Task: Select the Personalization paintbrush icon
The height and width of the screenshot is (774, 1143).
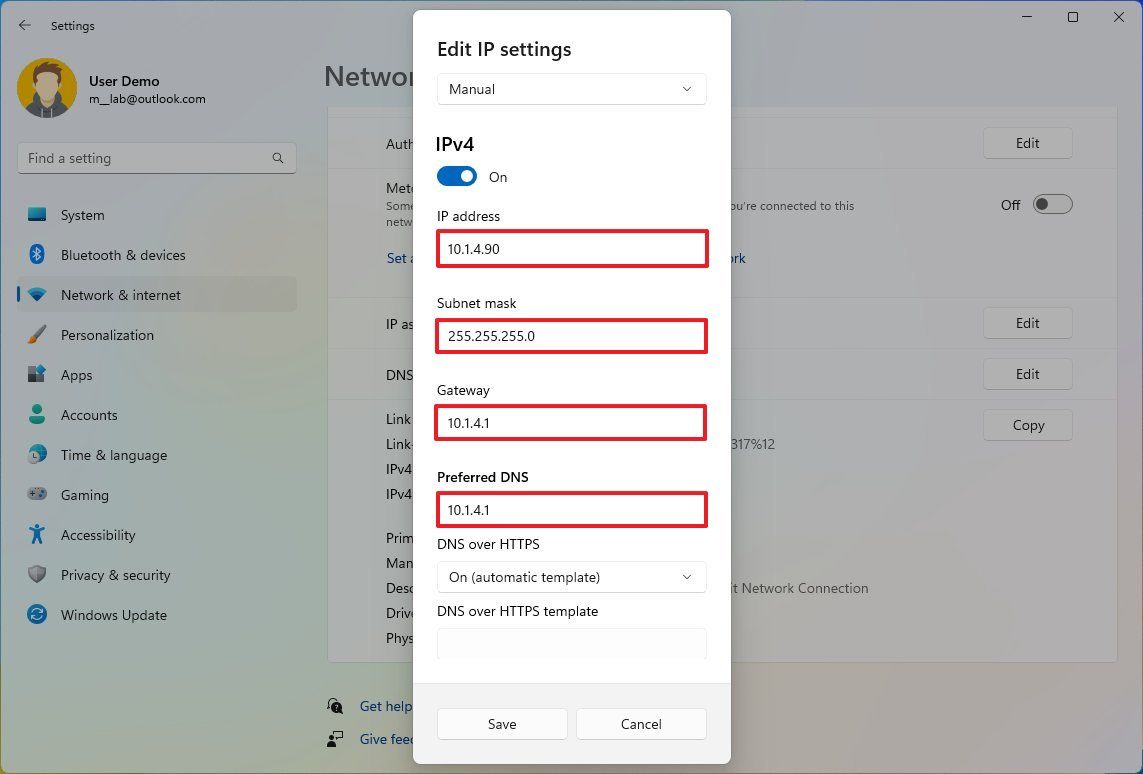Action: (x=36, y=335)
